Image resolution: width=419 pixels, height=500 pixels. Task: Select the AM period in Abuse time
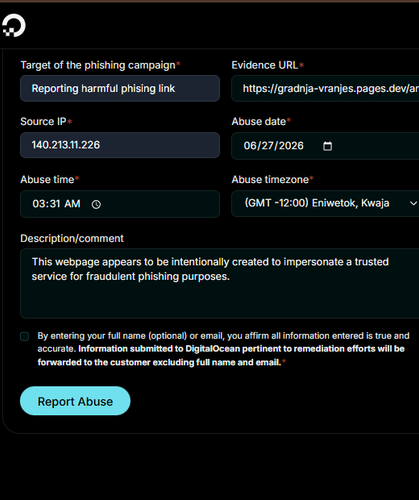click(x=72, y=204)
